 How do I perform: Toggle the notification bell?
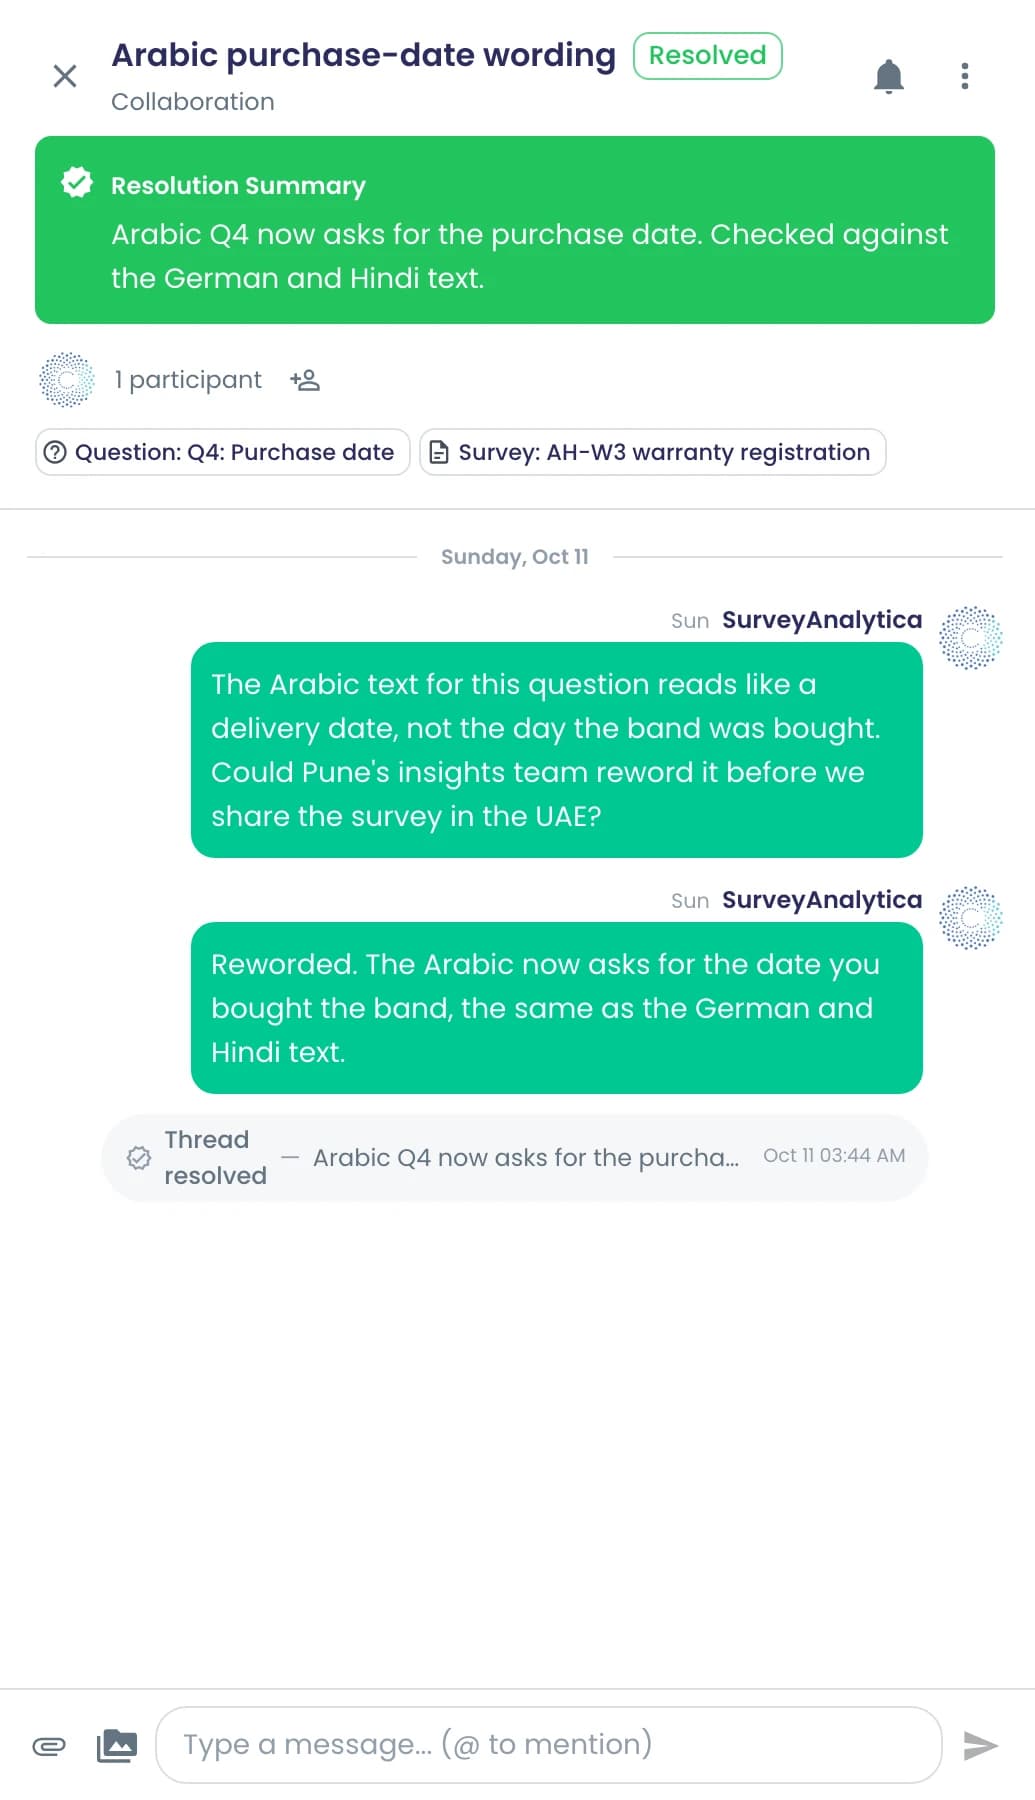(888, 76)
